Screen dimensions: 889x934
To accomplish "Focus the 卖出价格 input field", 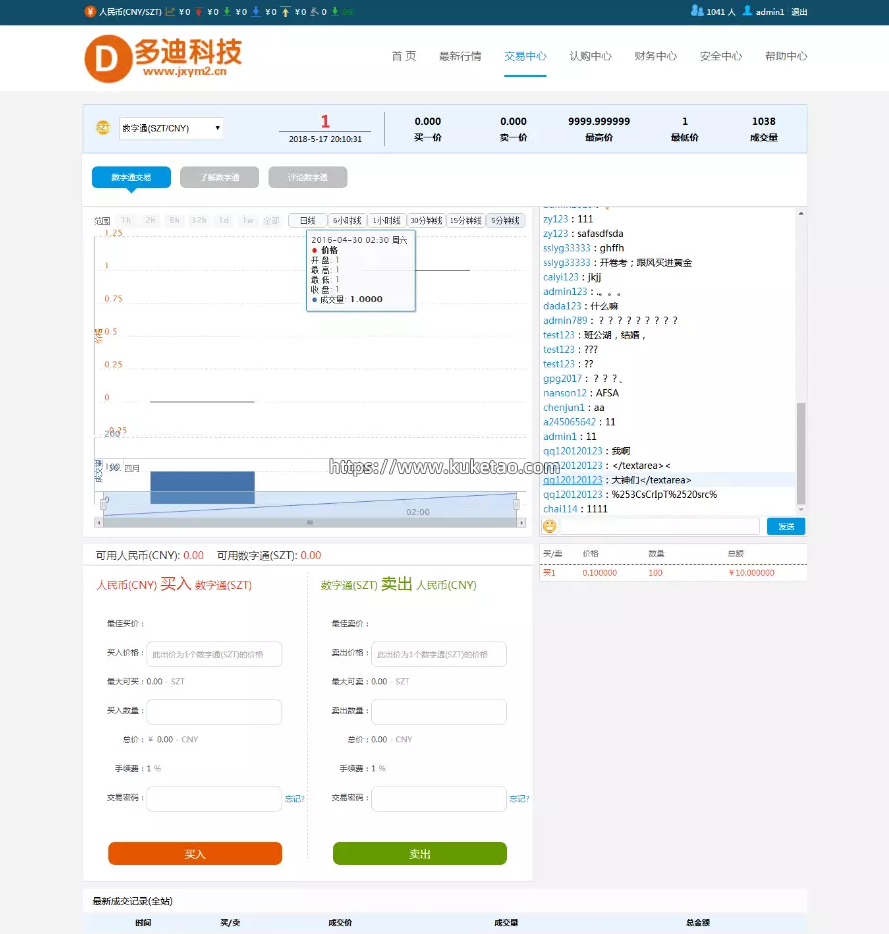I will pyautogui.click(x=439, y=654).
